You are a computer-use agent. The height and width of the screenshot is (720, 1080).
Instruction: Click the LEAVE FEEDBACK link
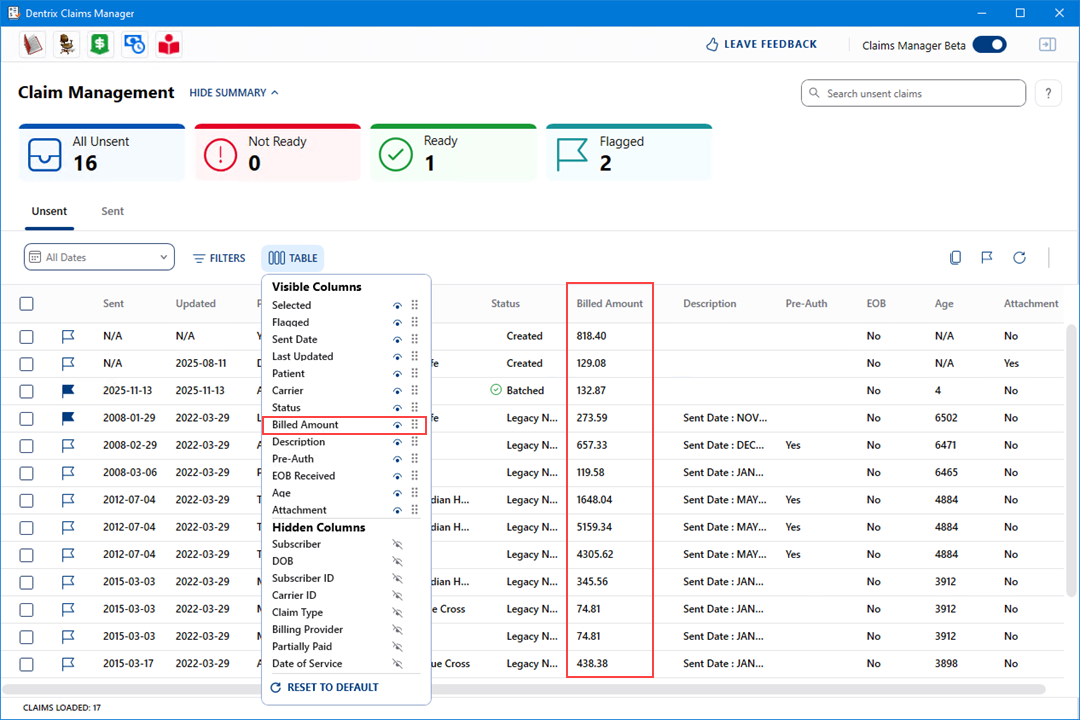[x=761, y=45]
